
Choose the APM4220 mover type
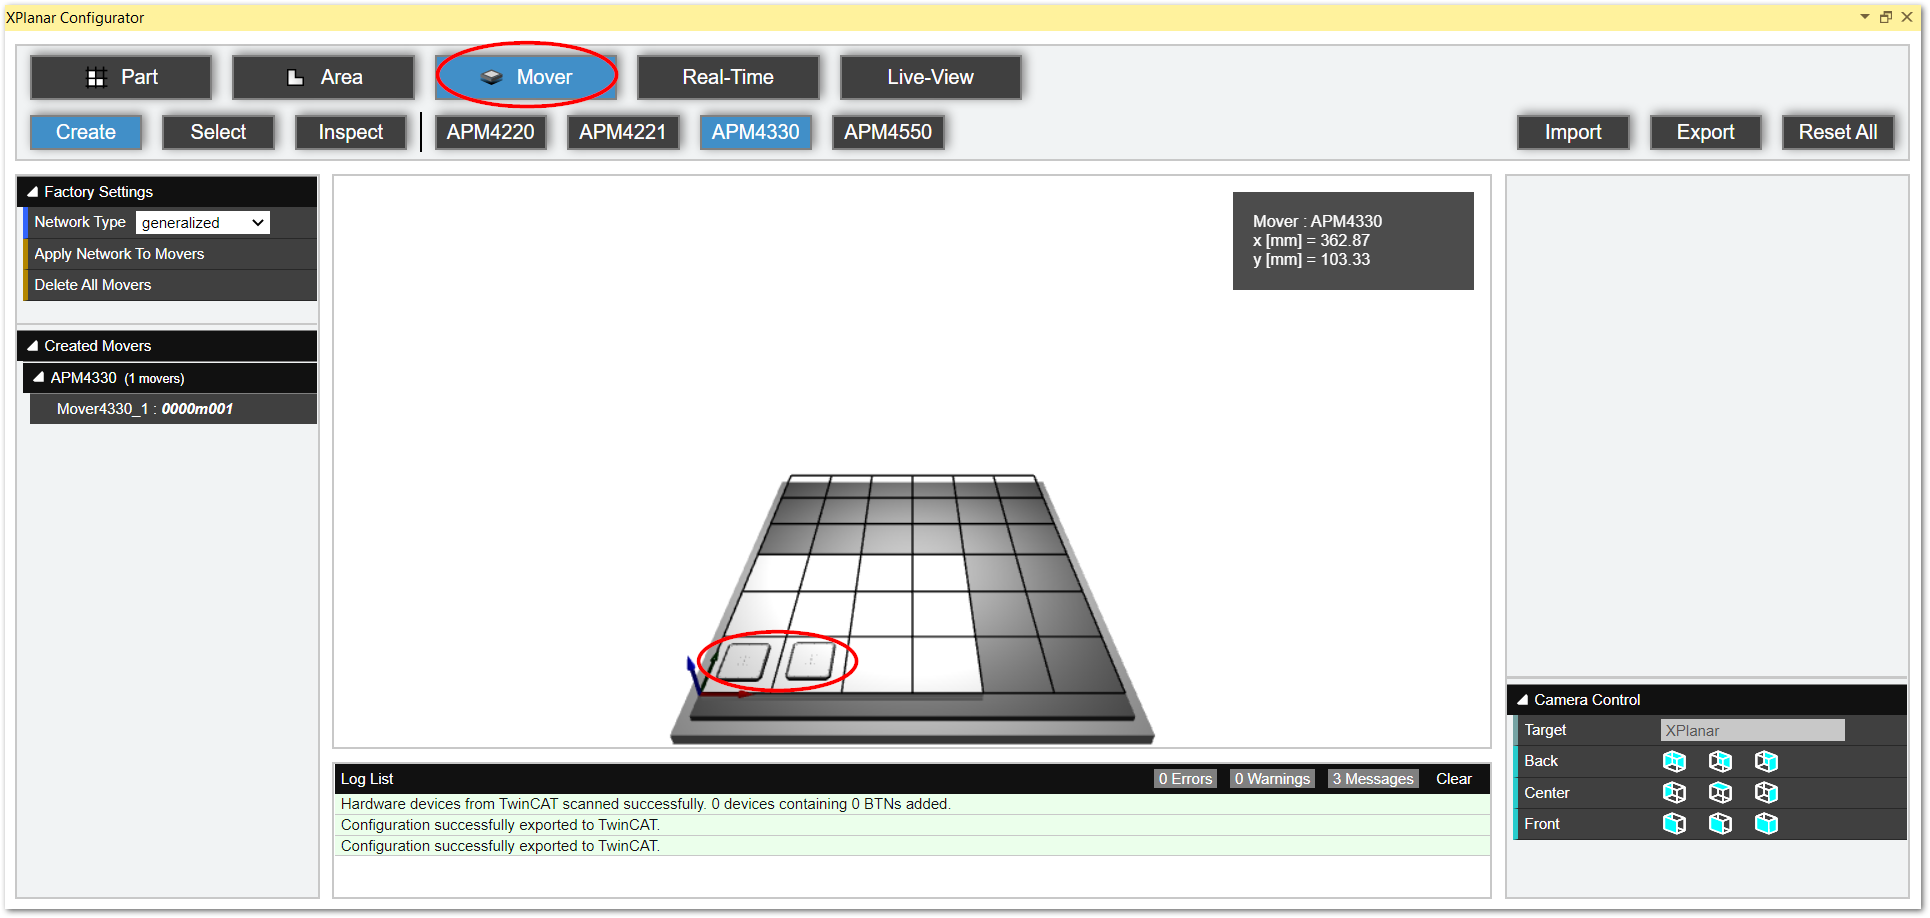tap(491, 132)
